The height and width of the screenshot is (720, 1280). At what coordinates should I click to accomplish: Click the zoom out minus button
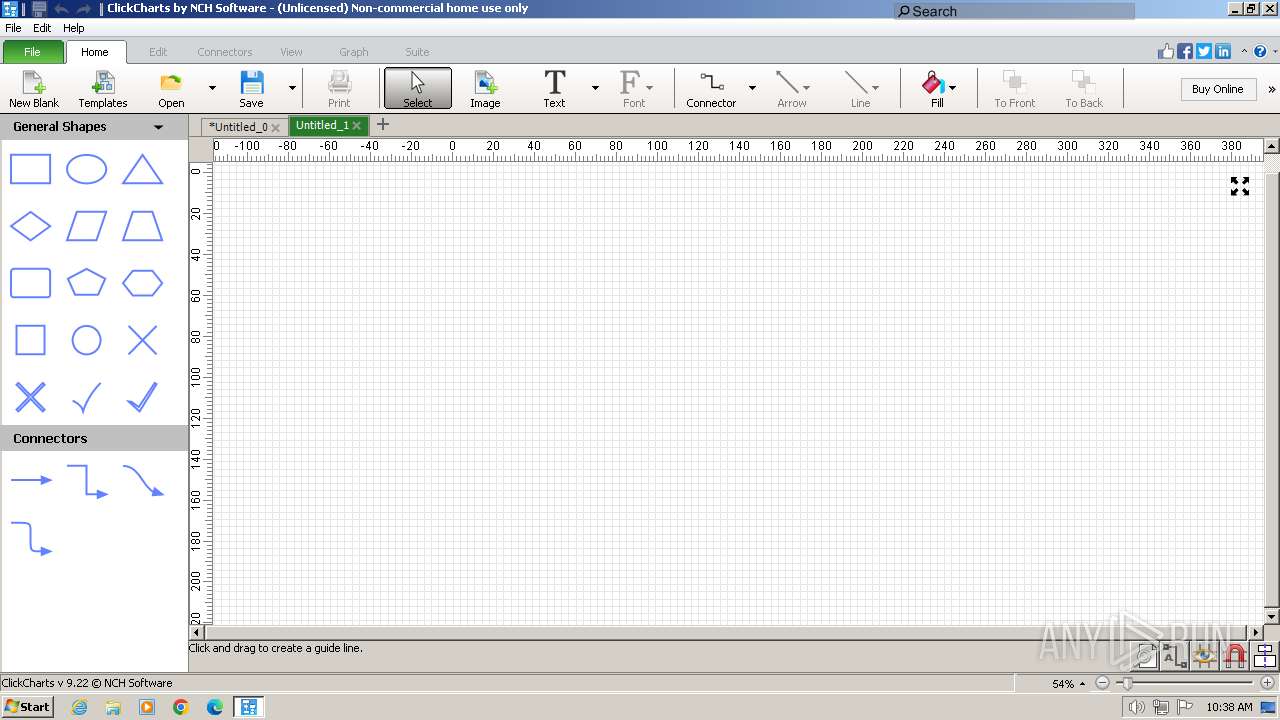[1102, 683]
